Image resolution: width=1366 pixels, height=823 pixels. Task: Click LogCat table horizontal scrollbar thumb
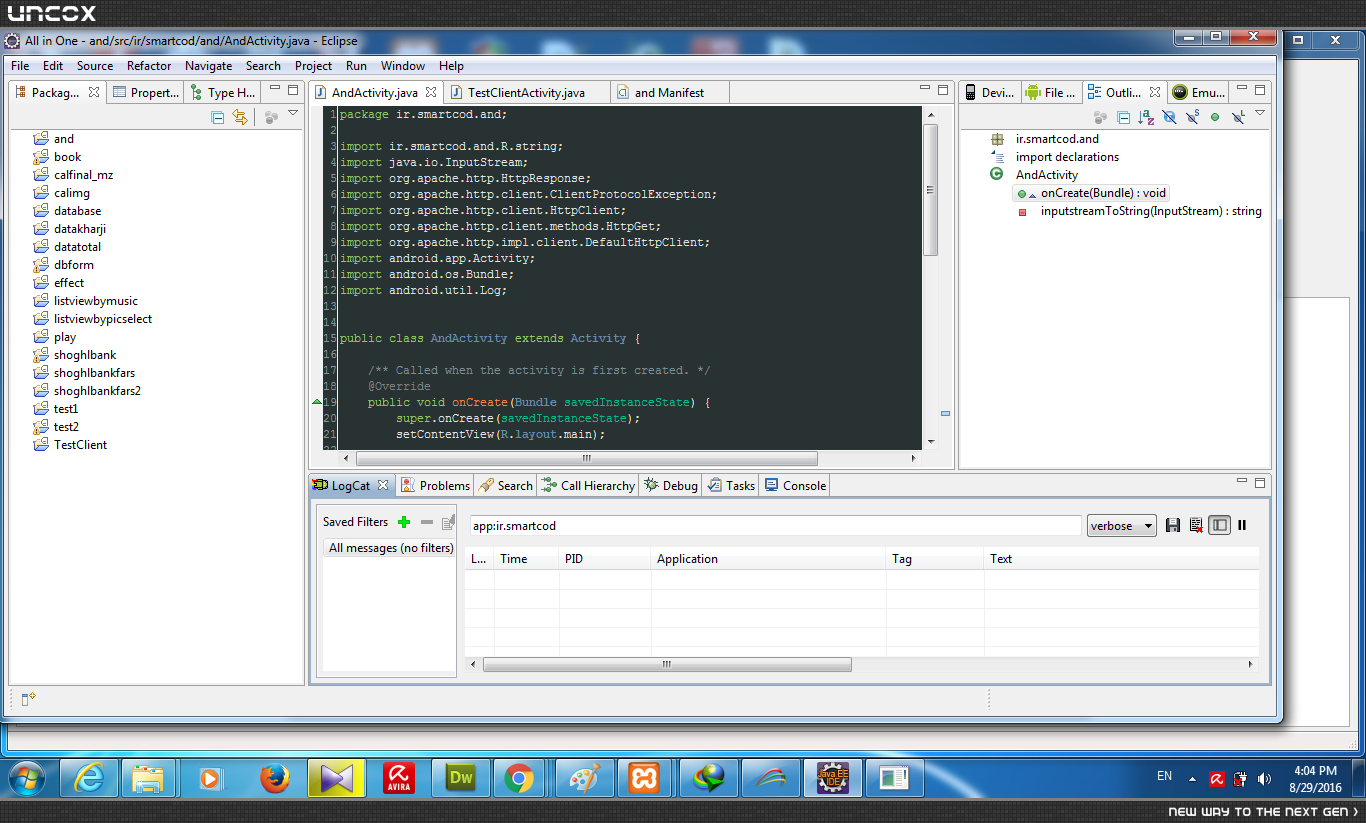pos(667,664)
